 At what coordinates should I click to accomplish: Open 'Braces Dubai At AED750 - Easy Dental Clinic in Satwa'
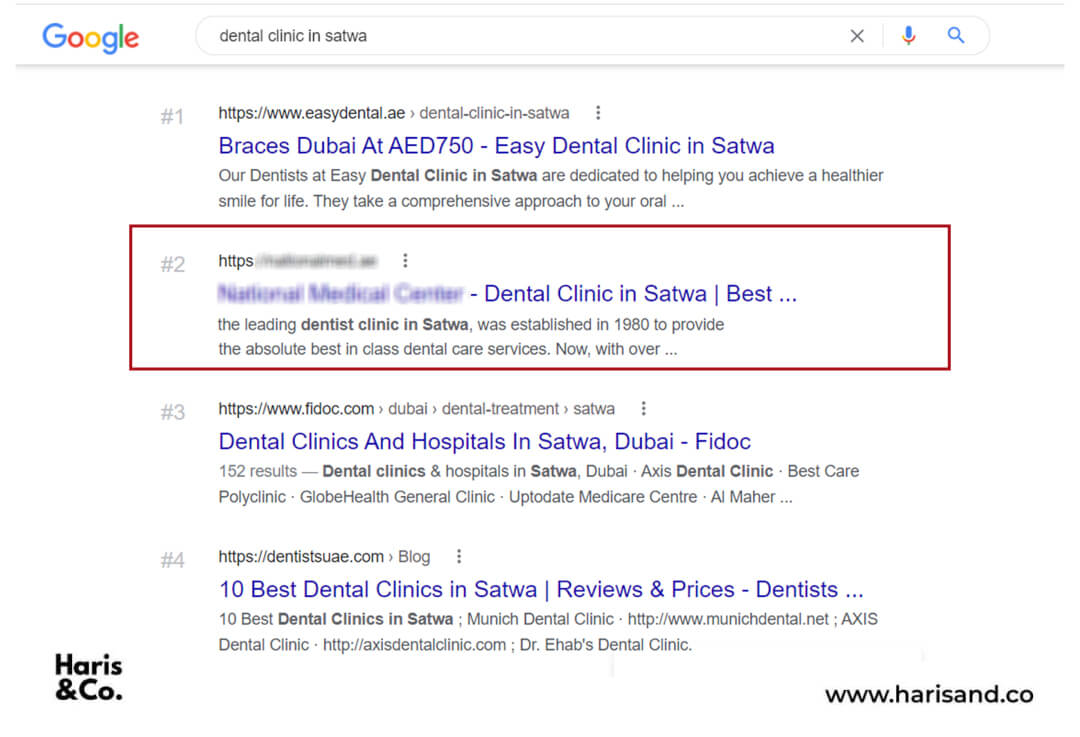(x=496, y=146)
